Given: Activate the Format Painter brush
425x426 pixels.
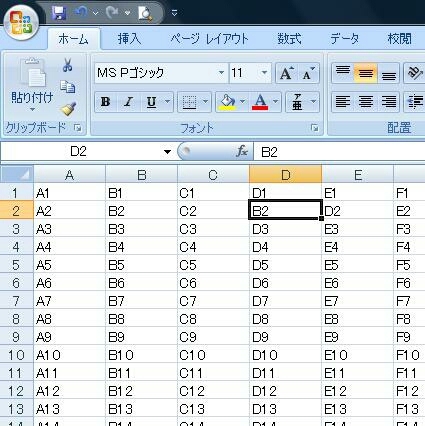Looking at the screenshot, I should (x=68, y=109).
